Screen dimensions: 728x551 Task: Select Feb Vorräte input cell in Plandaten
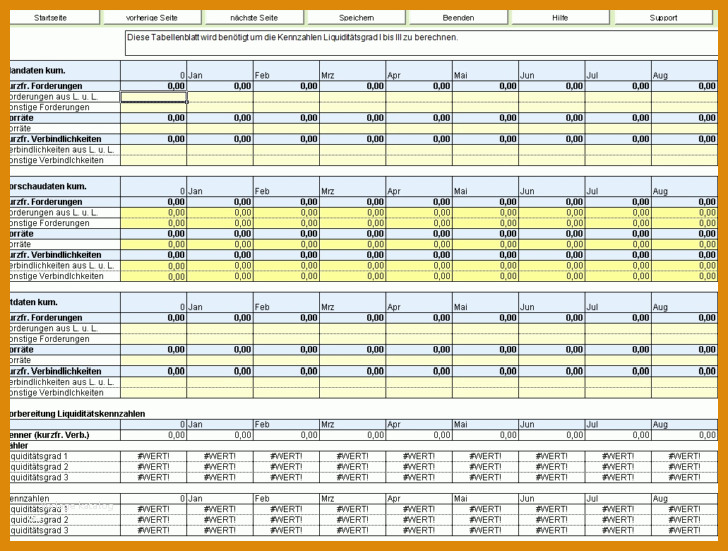(286, 129)
